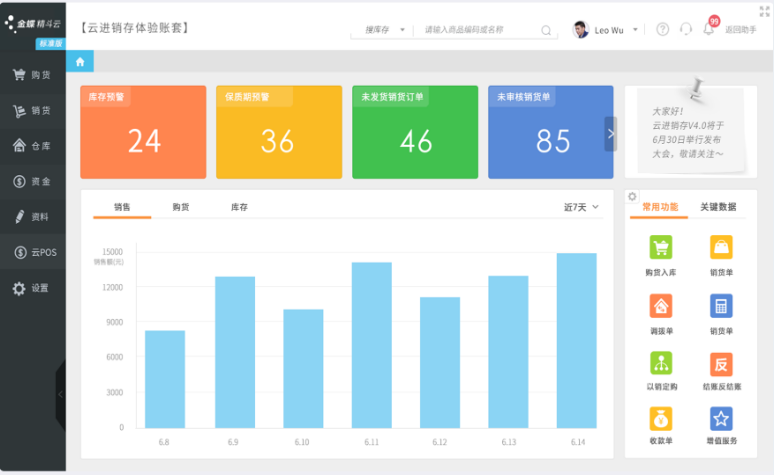Open the gear settings icon above 常用功能
Viewport: 774px width, 475px height.
click(x=632, y=197)
